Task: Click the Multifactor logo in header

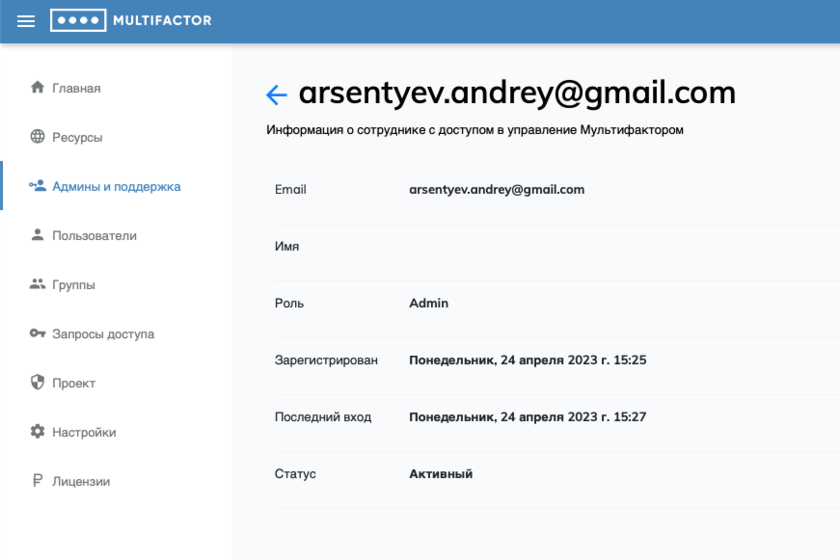Action: click(131, 21)
